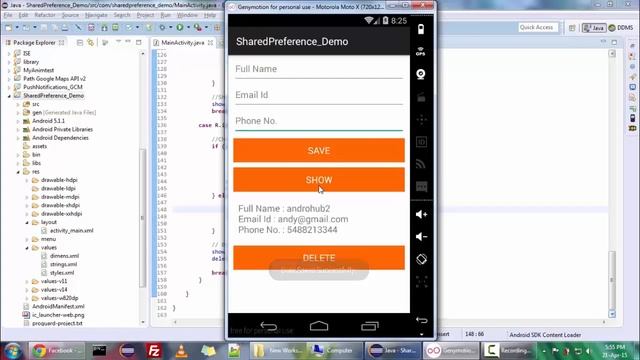Select ic_launcher-web.png file
This screenshot has height=360, width=640.
coord(58,315)
